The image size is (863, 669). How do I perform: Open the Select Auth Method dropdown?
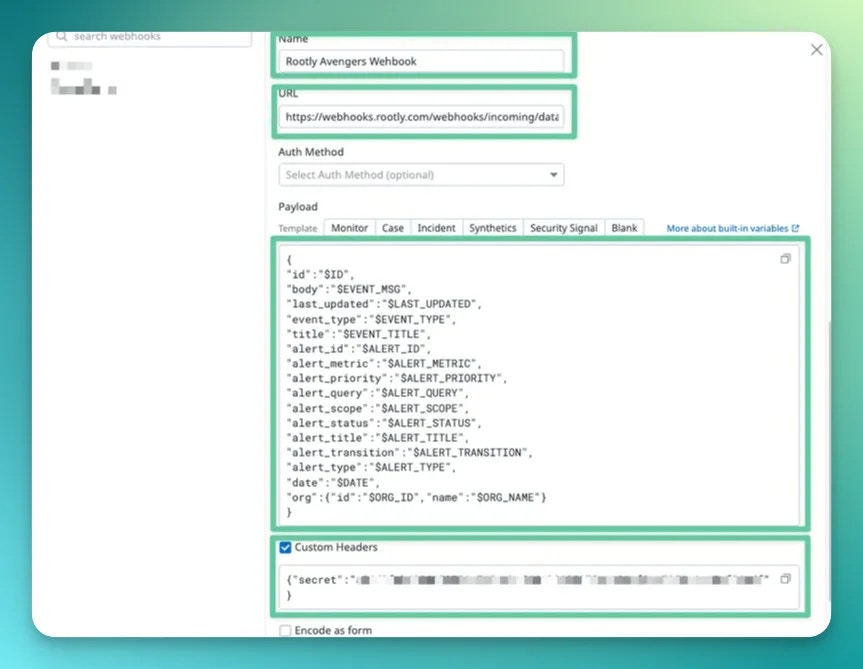pos(421,175)
